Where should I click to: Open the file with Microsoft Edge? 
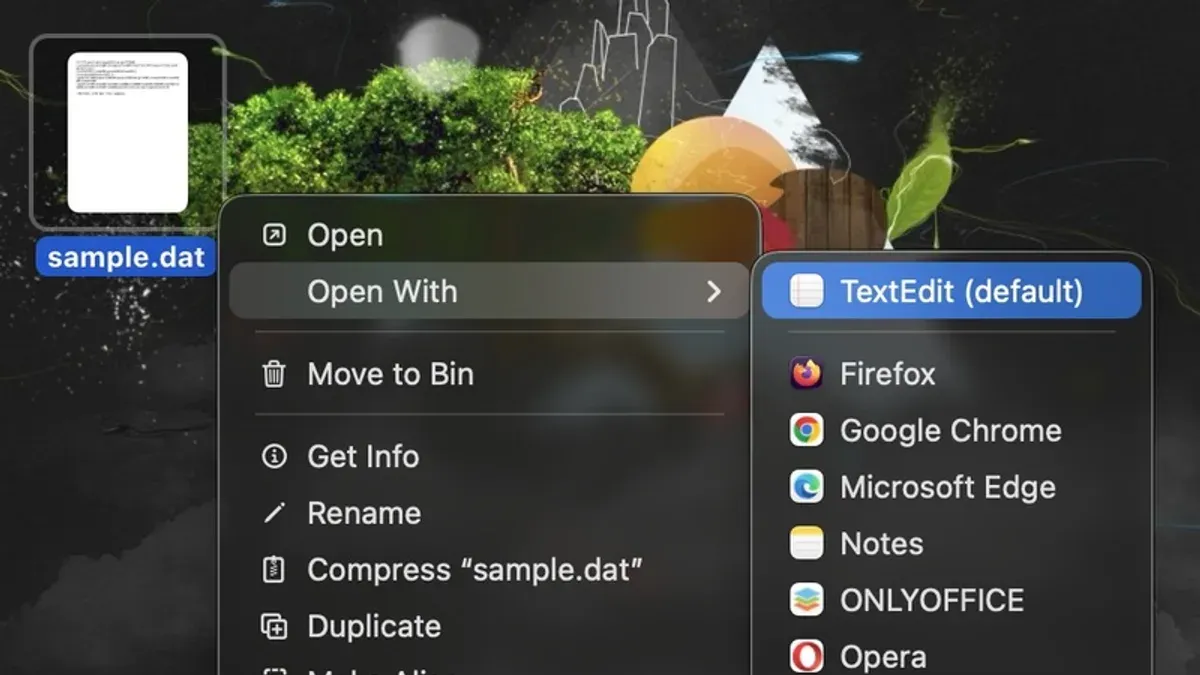[x=951, y=487]
